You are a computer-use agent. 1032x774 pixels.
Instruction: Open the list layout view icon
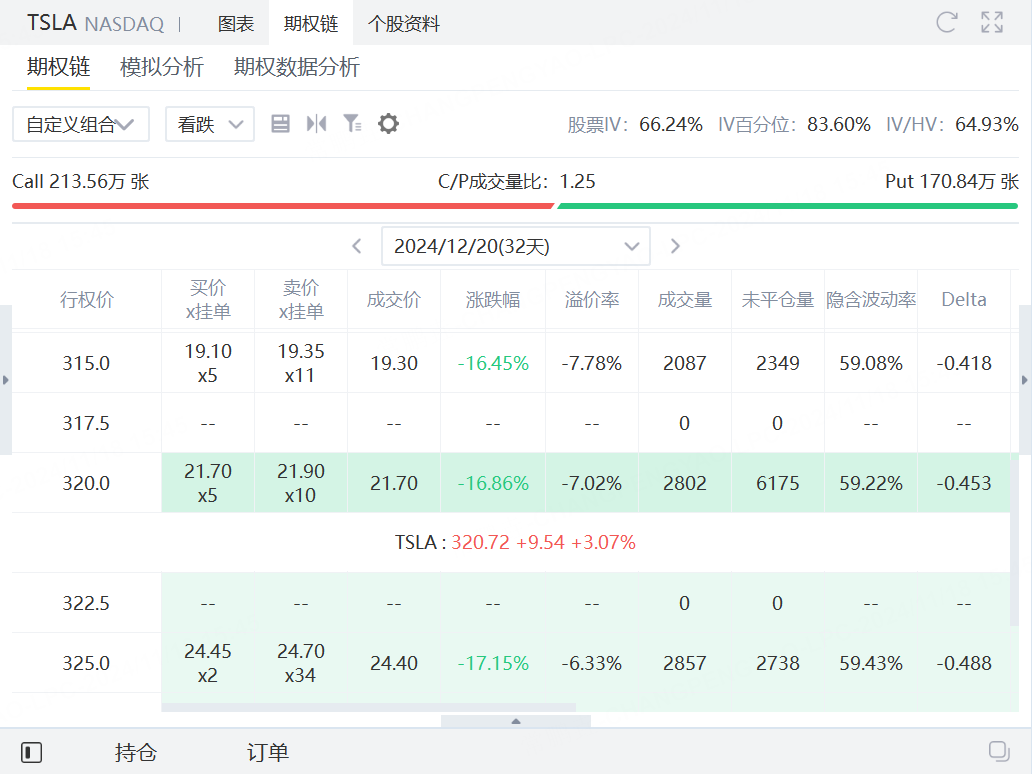pos(280,124)
